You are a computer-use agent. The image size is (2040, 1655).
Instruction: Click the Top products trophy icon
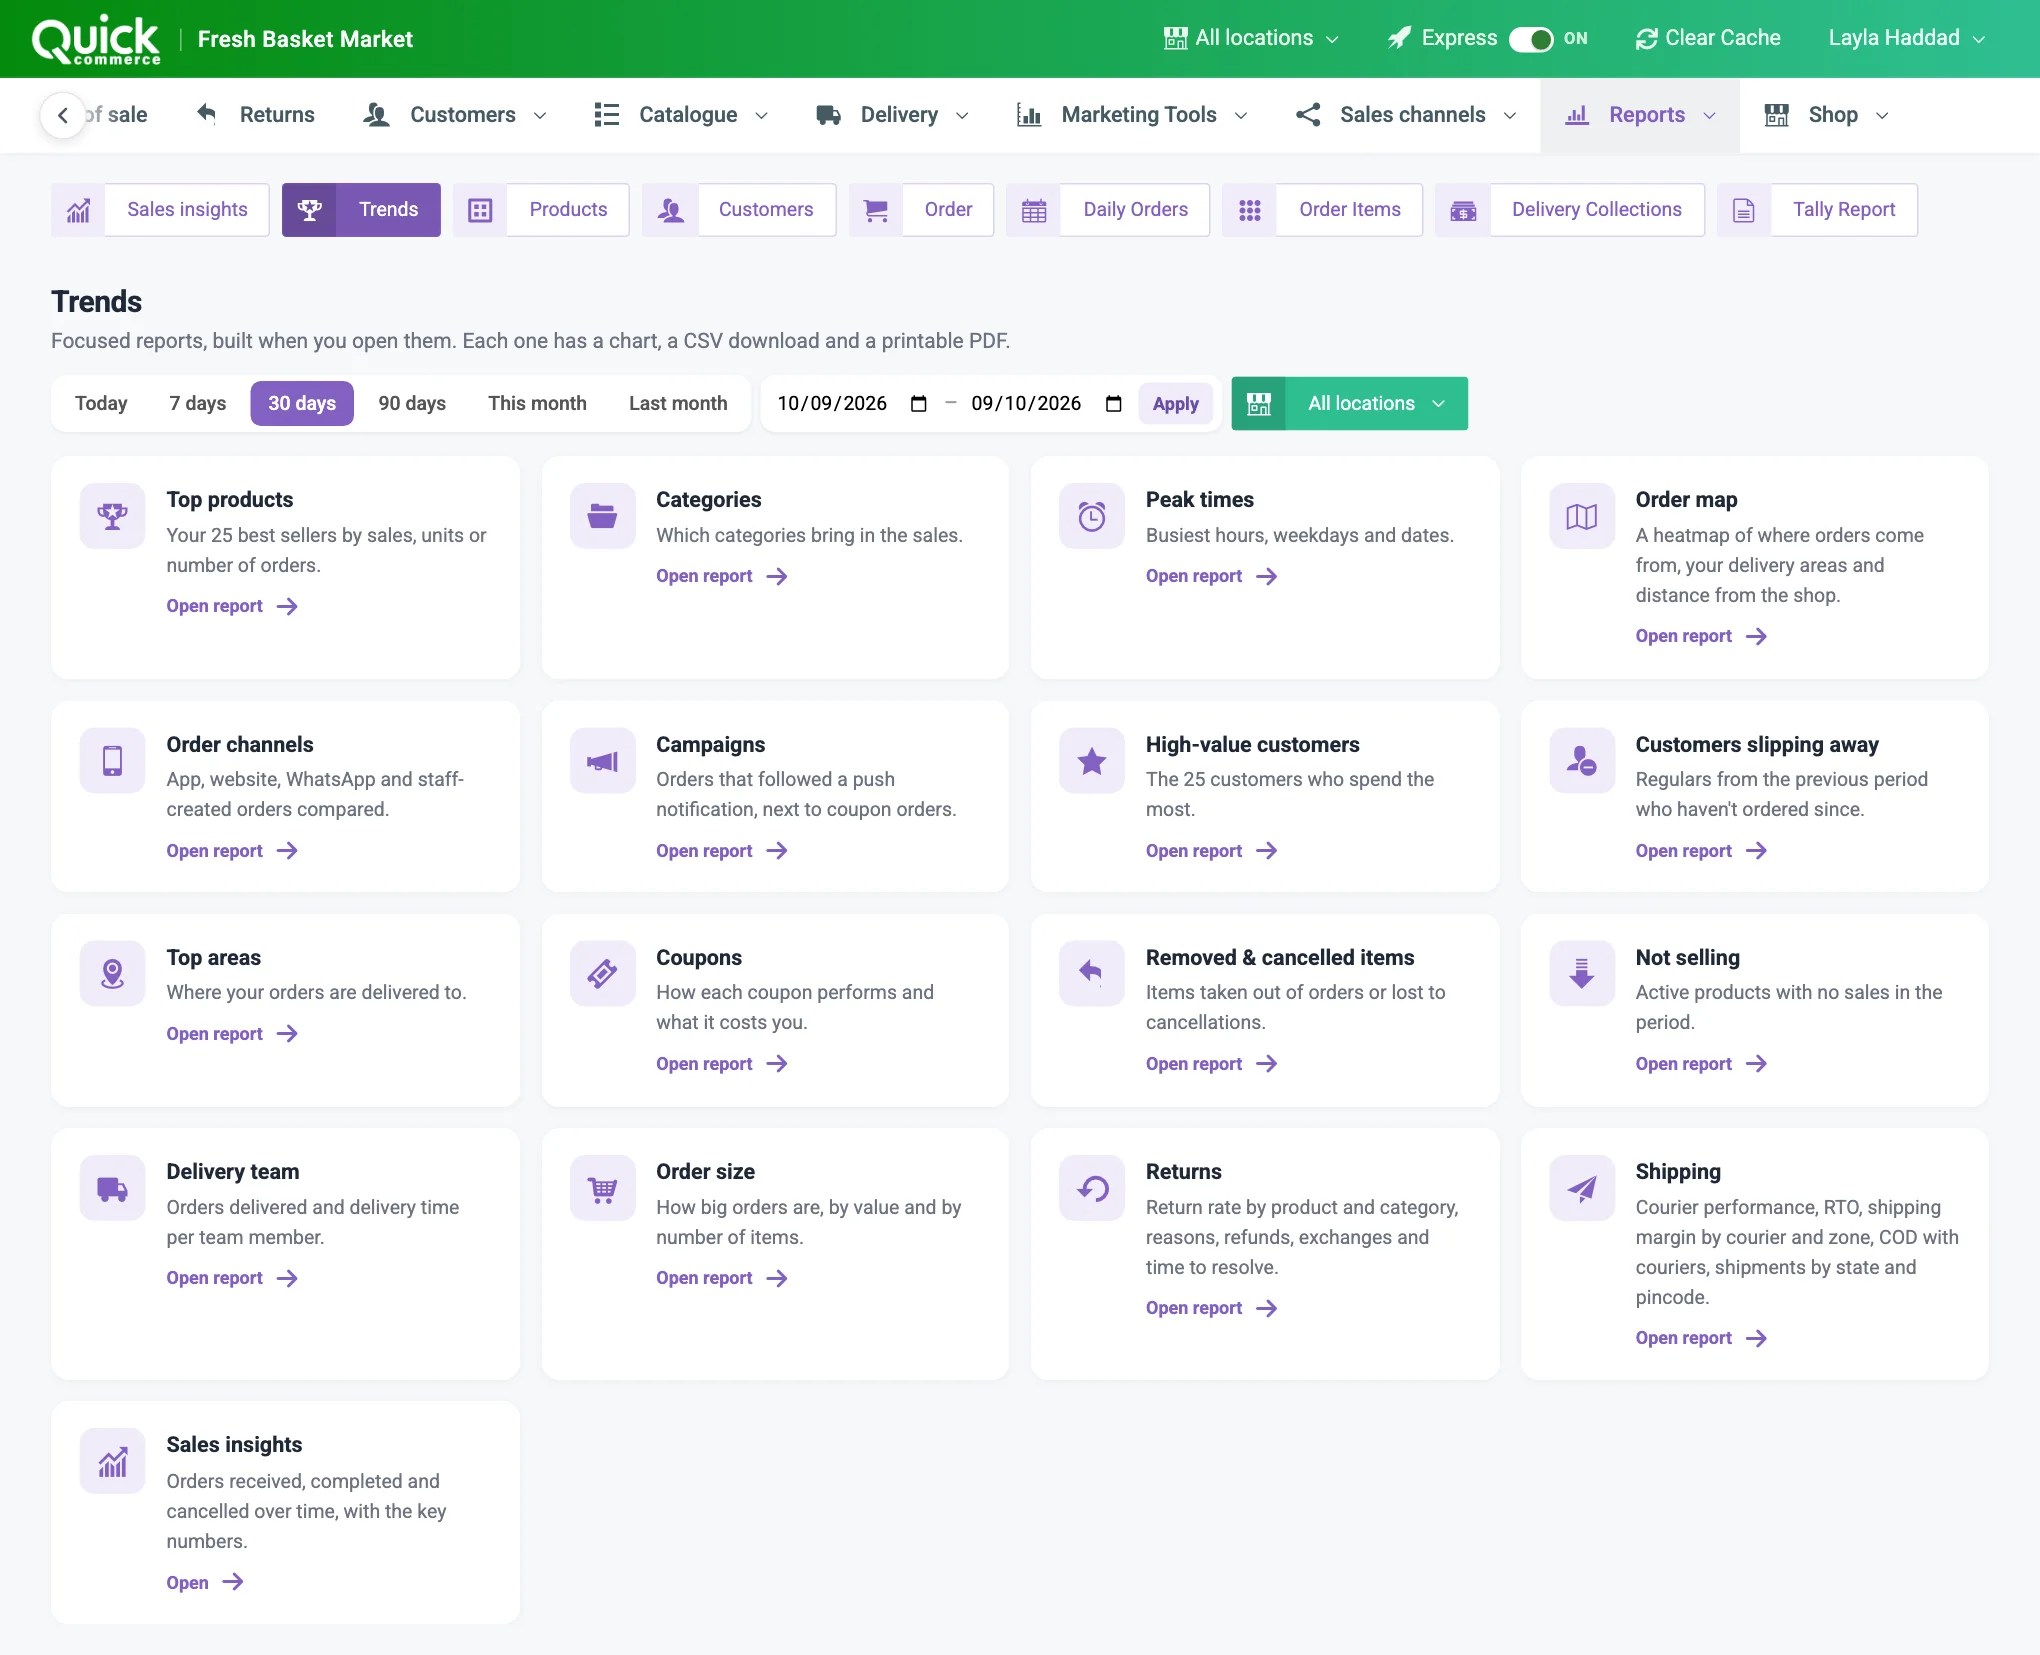coord(112,516)
